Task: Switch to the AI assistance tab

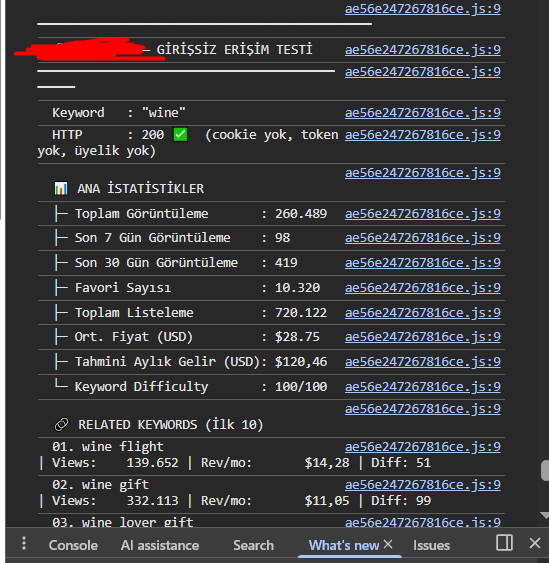Action: click(x=160, y=545)
